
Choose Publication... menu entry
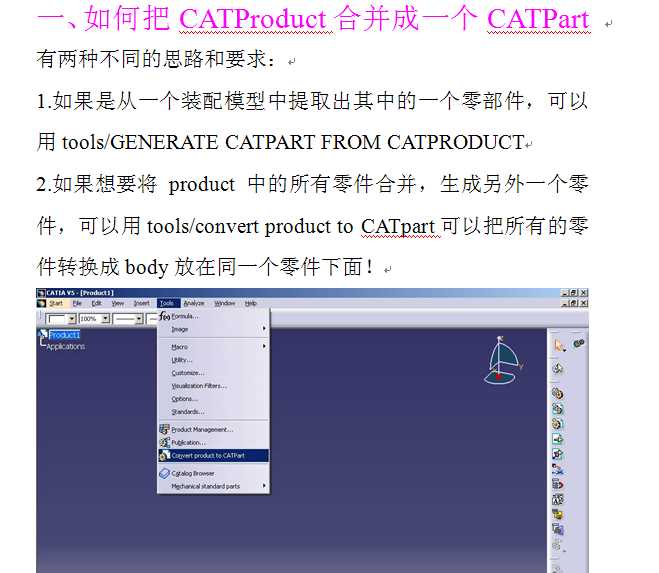point(214,443)
